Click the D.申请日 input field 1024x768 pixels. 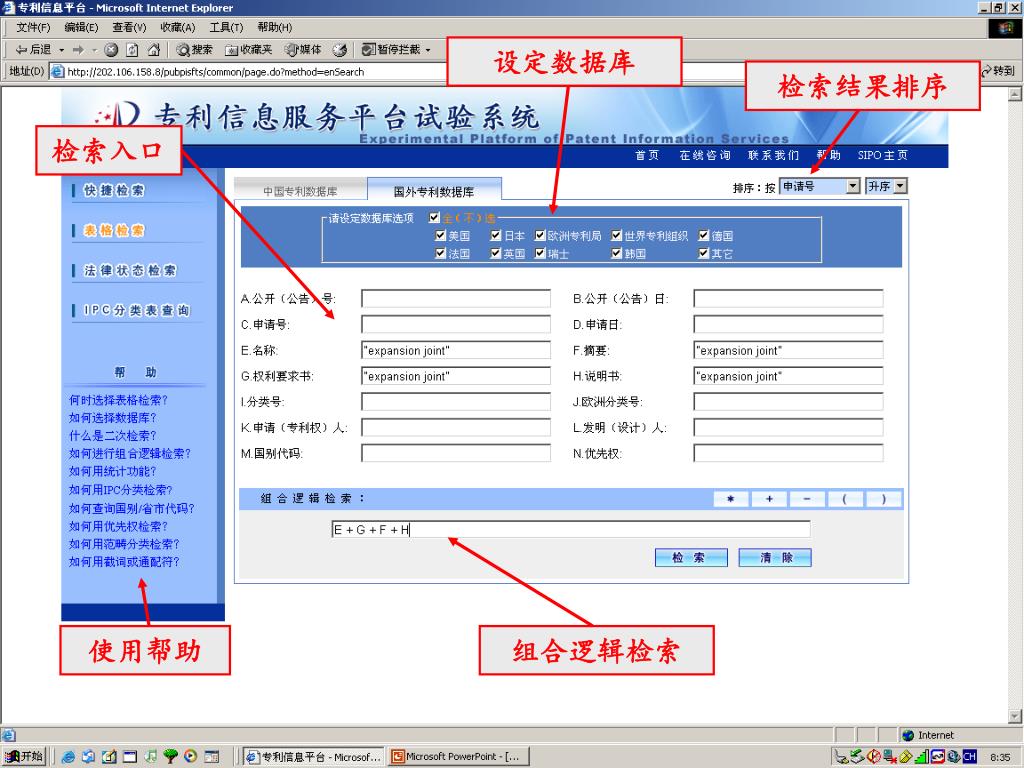coord(788,325)
